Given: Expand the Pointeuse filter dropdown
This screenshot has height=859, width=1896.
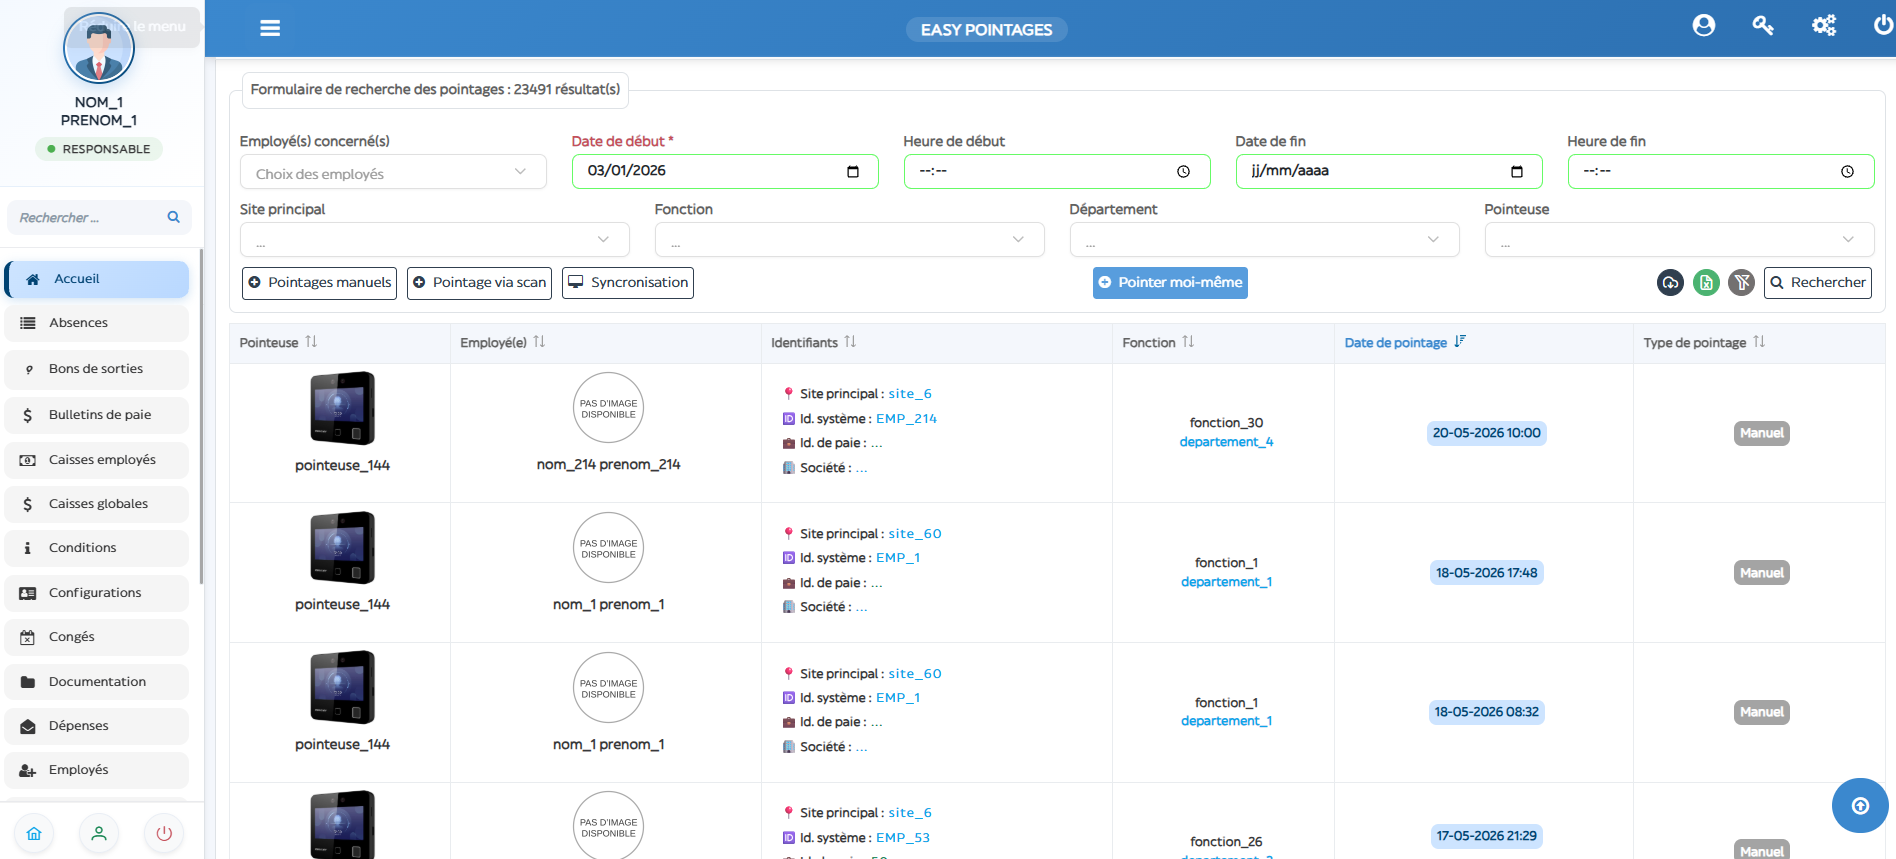Looking at the screenshot, I should pyautogui.click(x=1680, y=240).
